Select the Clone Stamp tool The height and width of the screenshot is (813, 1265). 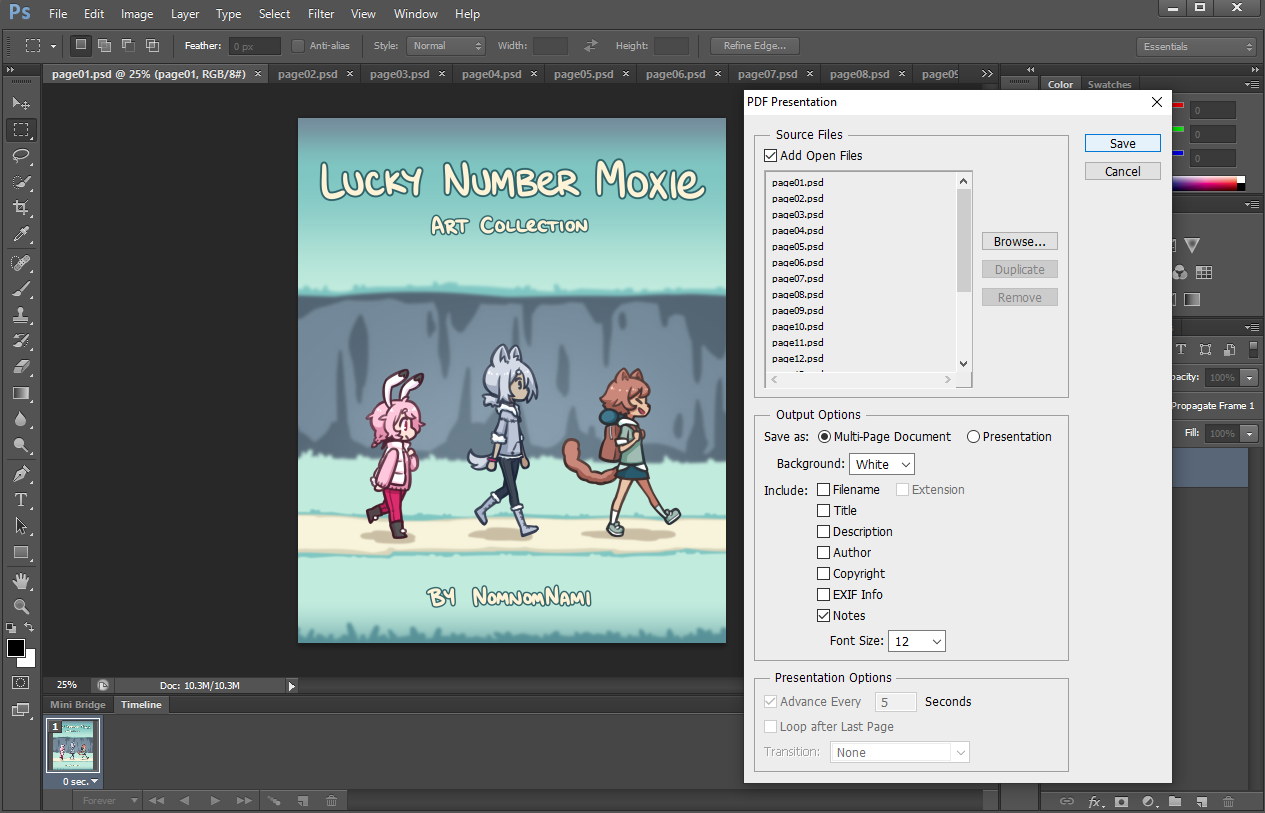click(21, 315)
